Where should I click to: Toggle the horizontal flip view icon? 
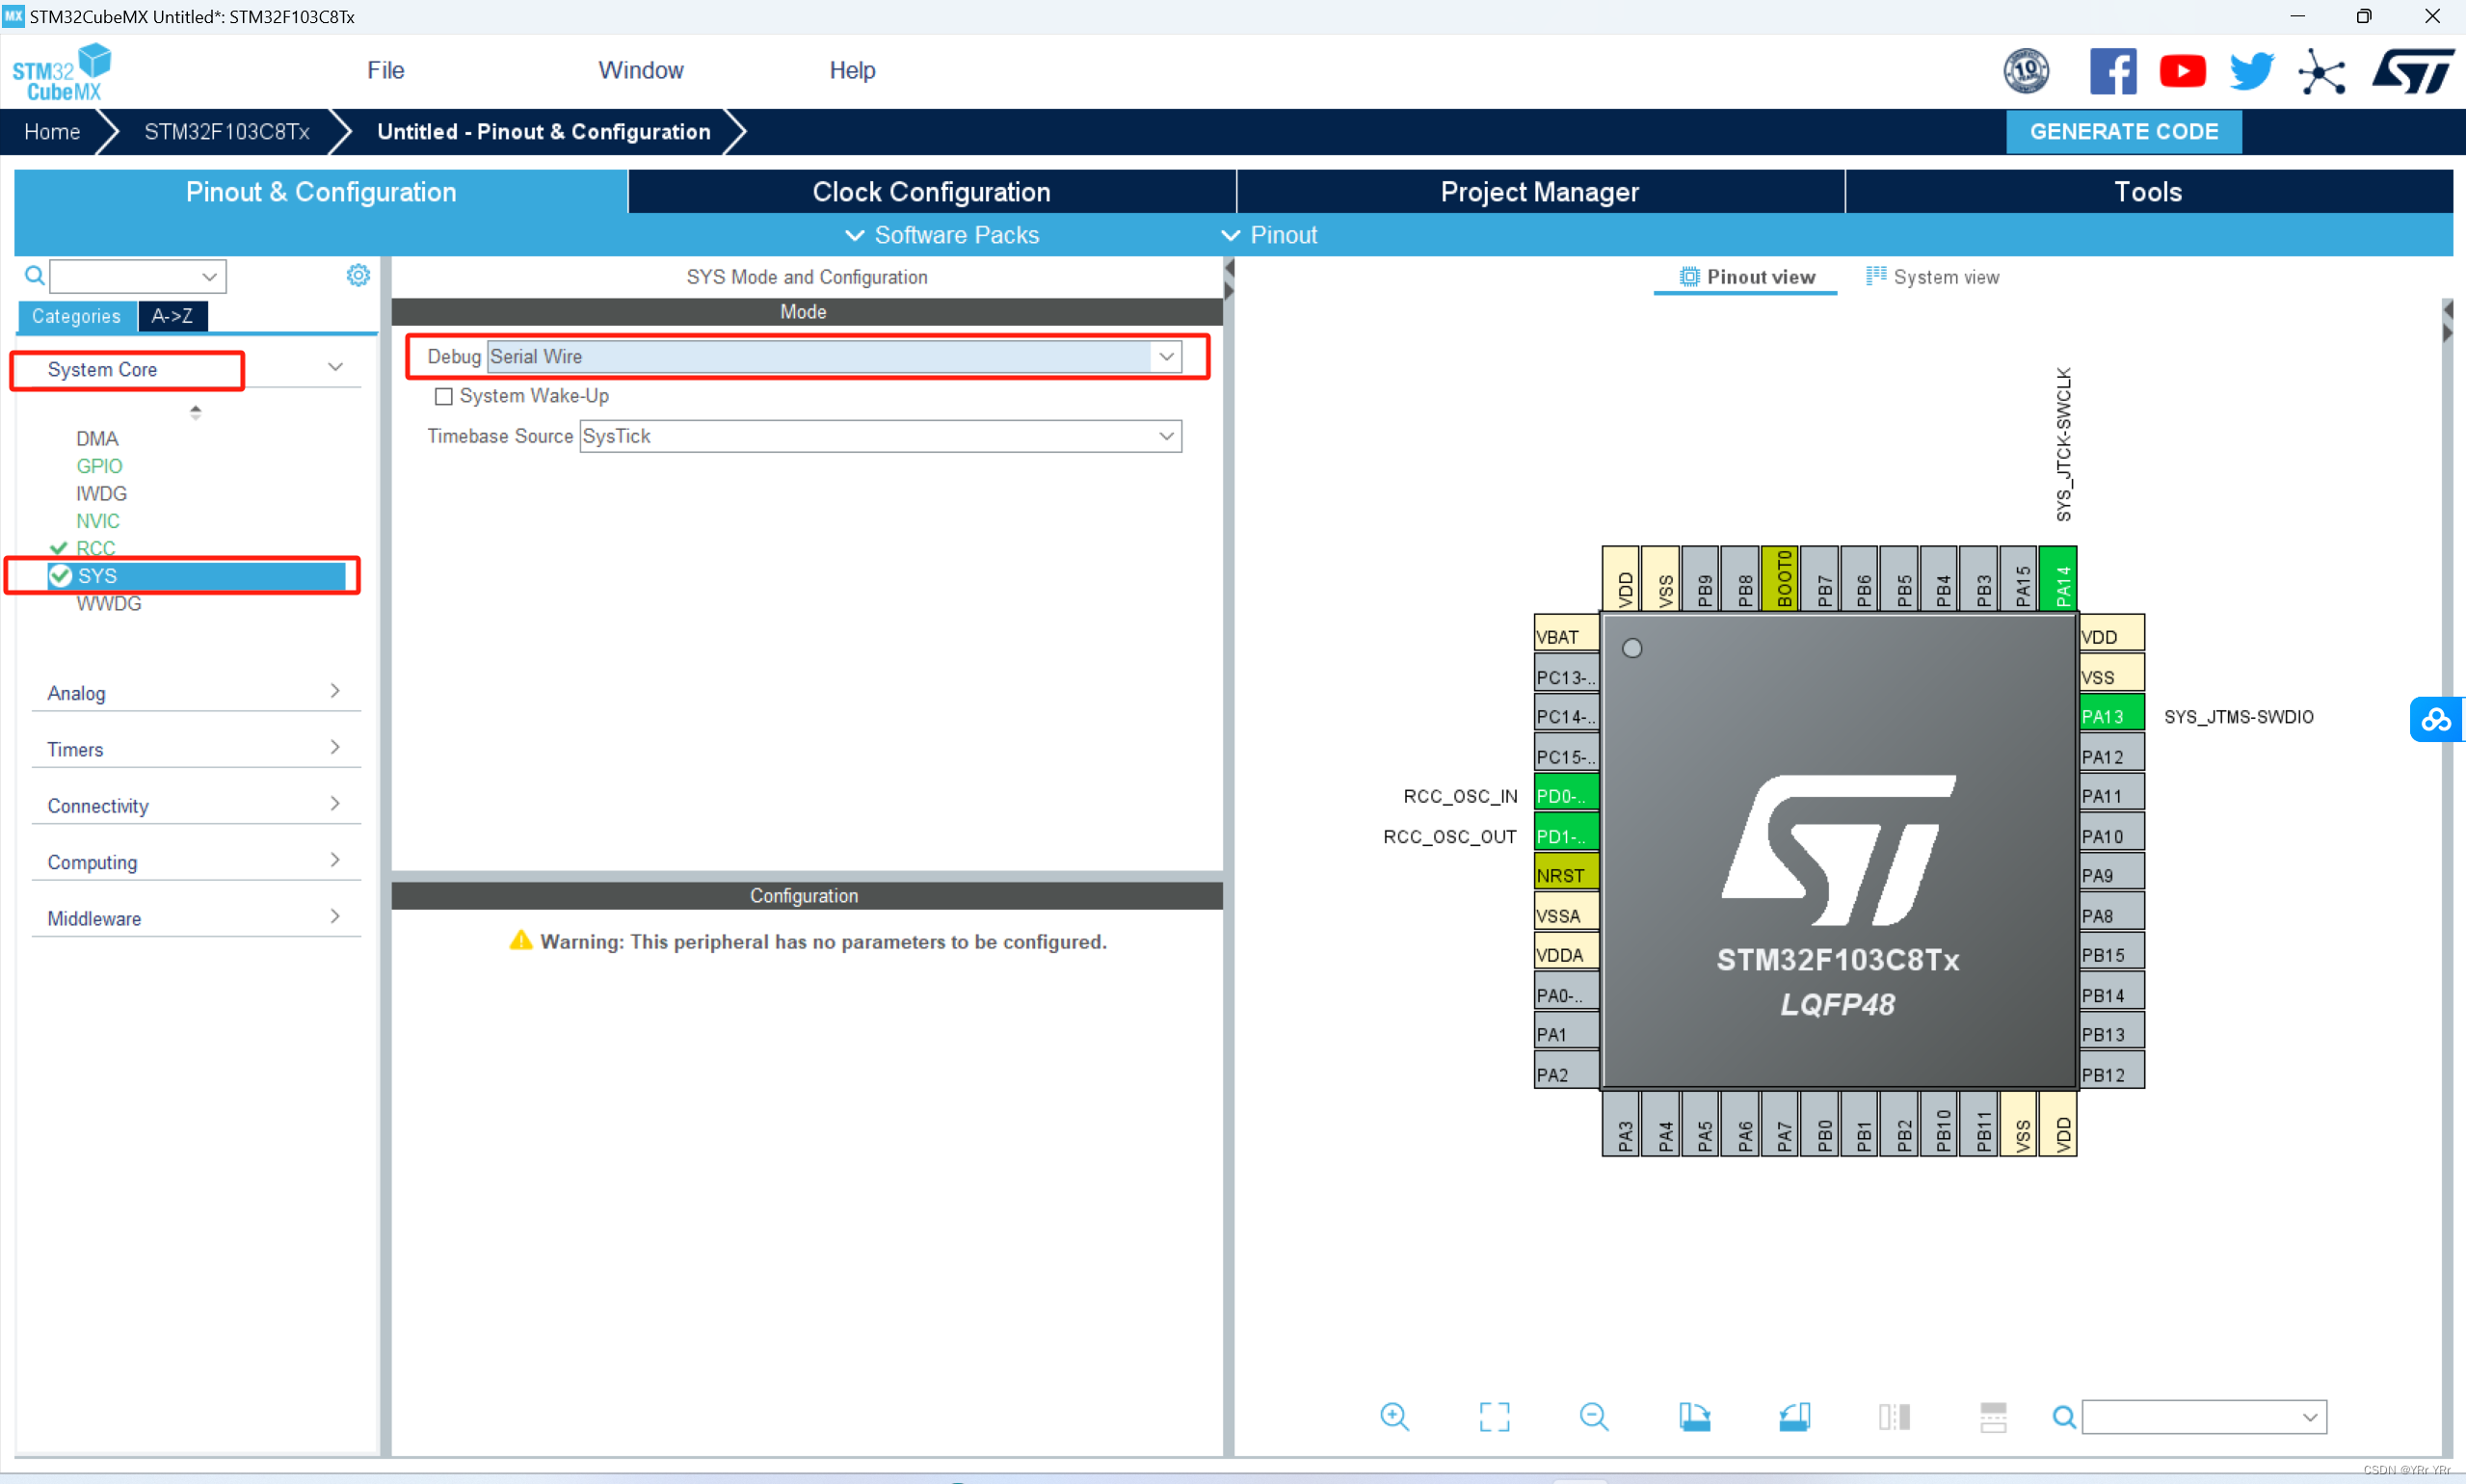[1894, 1416]
